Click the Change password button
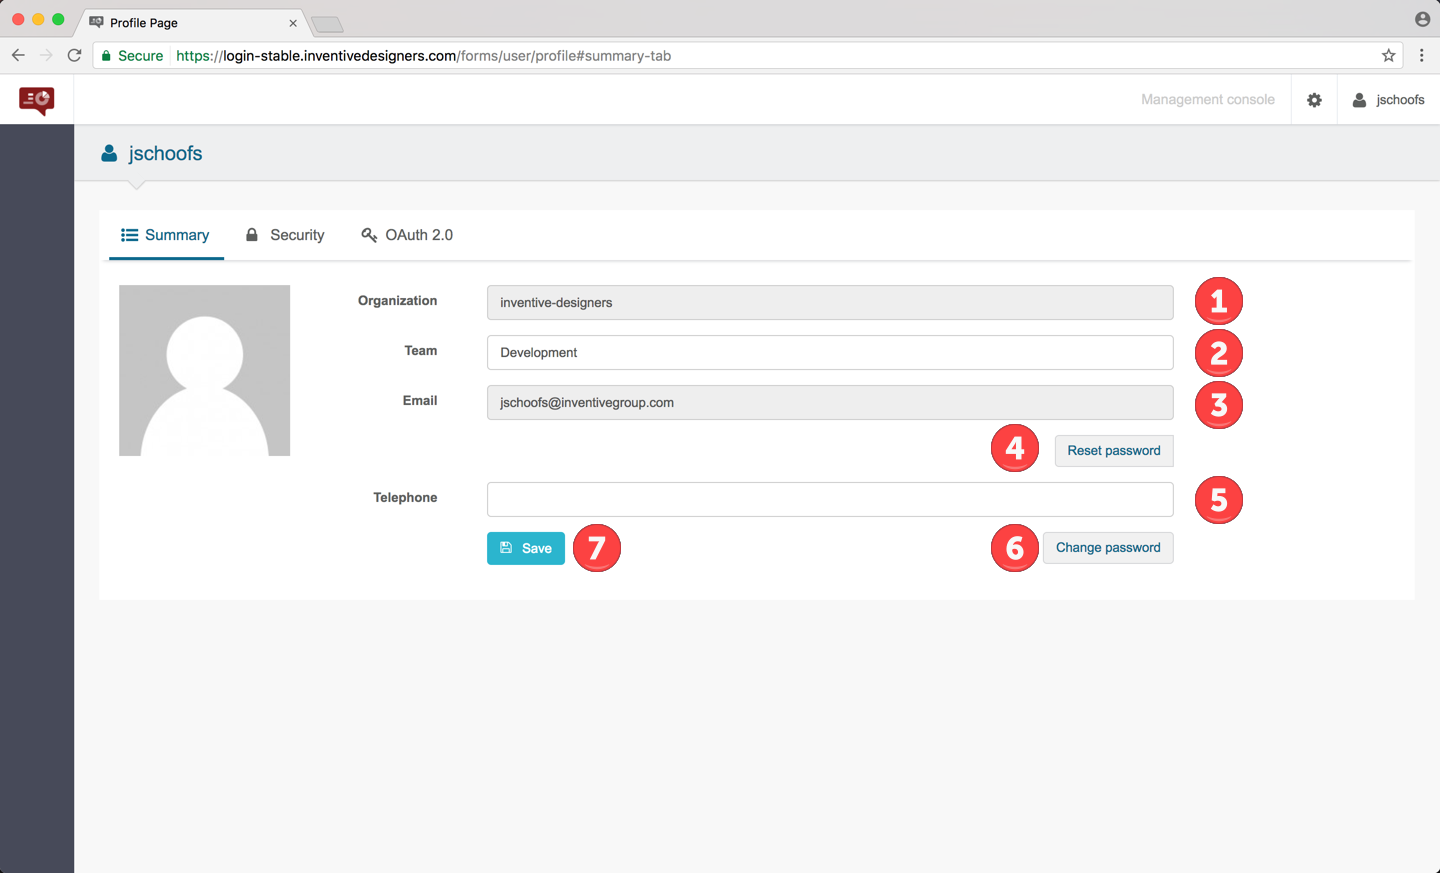1440x873 pixels. [x=1108, y=548]
